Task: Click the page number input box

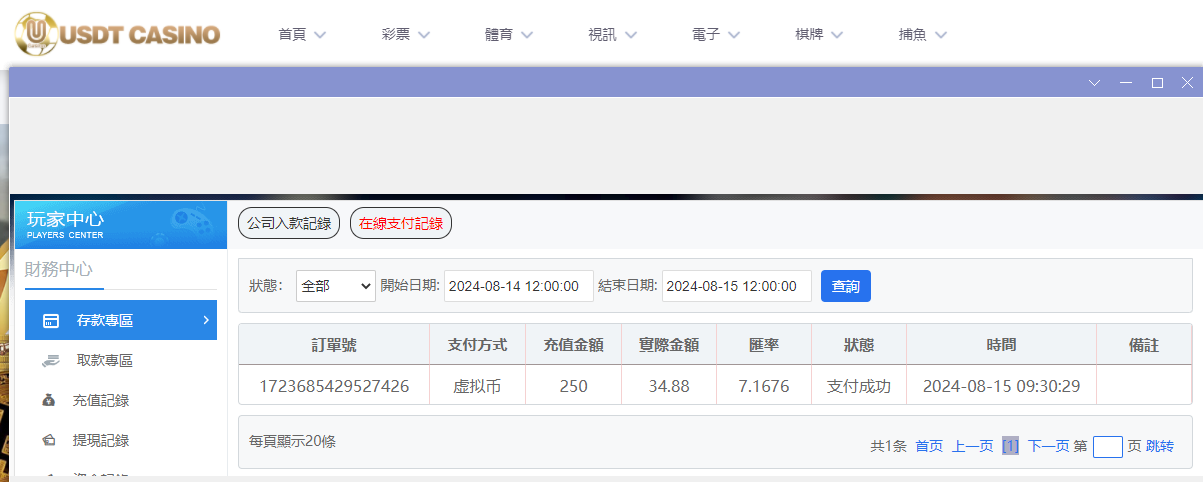Action: click(x=1107, y=447)
